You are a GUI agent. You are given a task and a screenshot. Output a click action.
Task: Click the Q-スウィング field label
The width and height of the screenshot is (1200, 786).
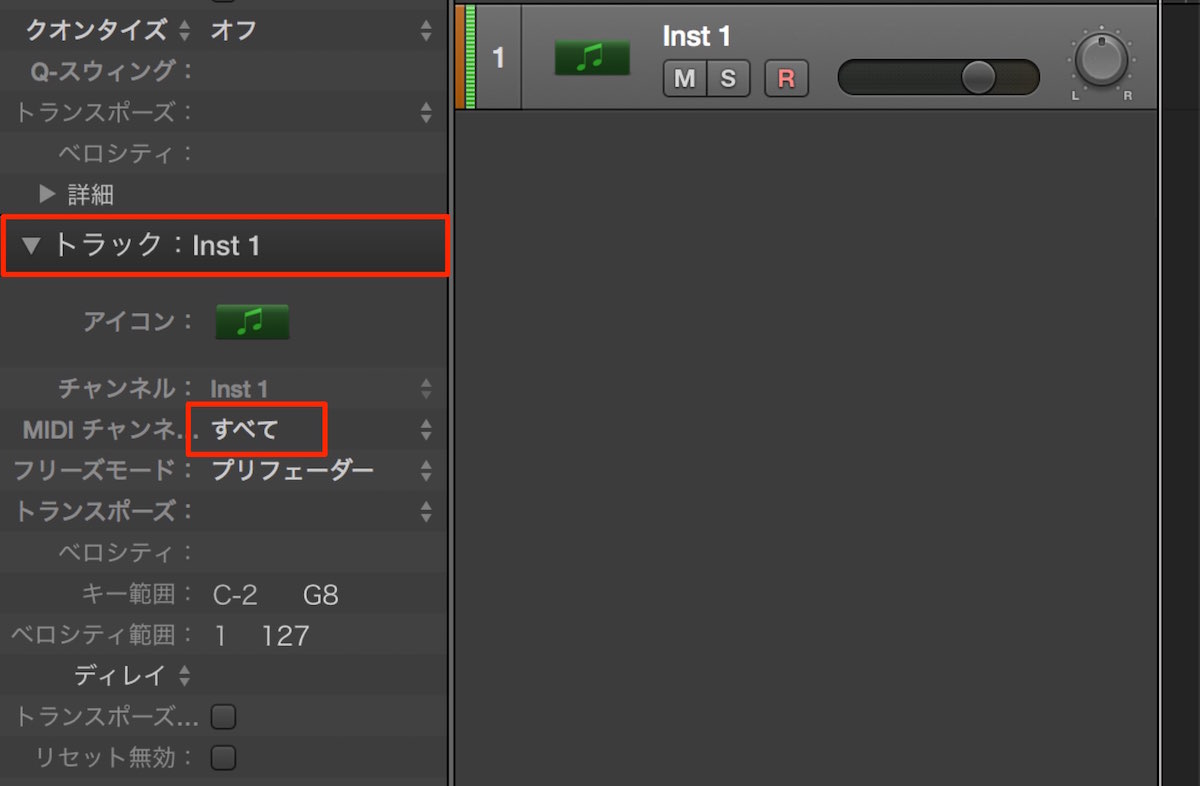113,71
